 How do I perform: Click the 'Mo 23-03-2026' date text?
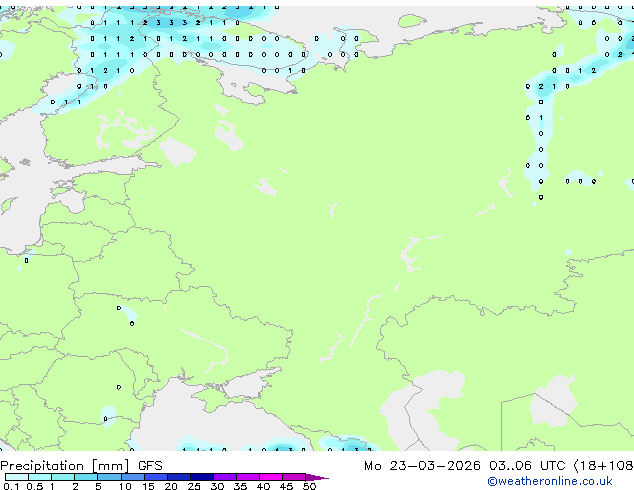[x=422, y=466]
